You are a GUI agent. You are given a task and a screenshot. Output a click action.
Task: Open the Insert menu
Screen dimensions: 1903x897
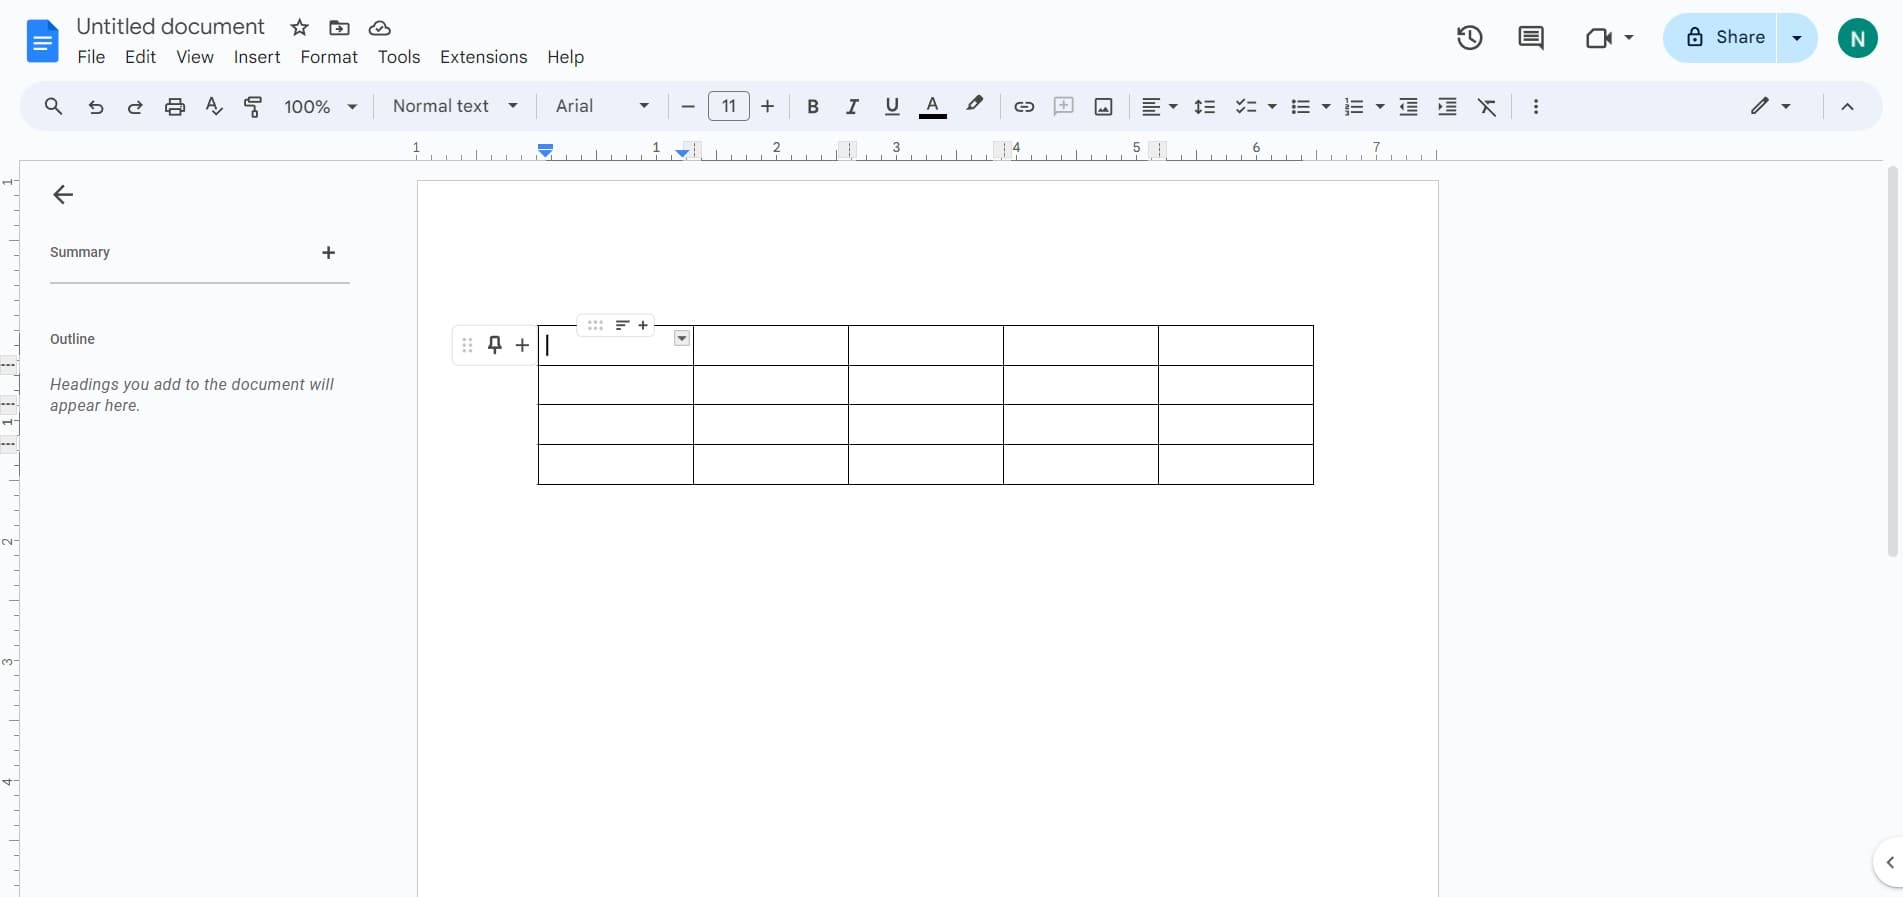(x=257, y=57)
